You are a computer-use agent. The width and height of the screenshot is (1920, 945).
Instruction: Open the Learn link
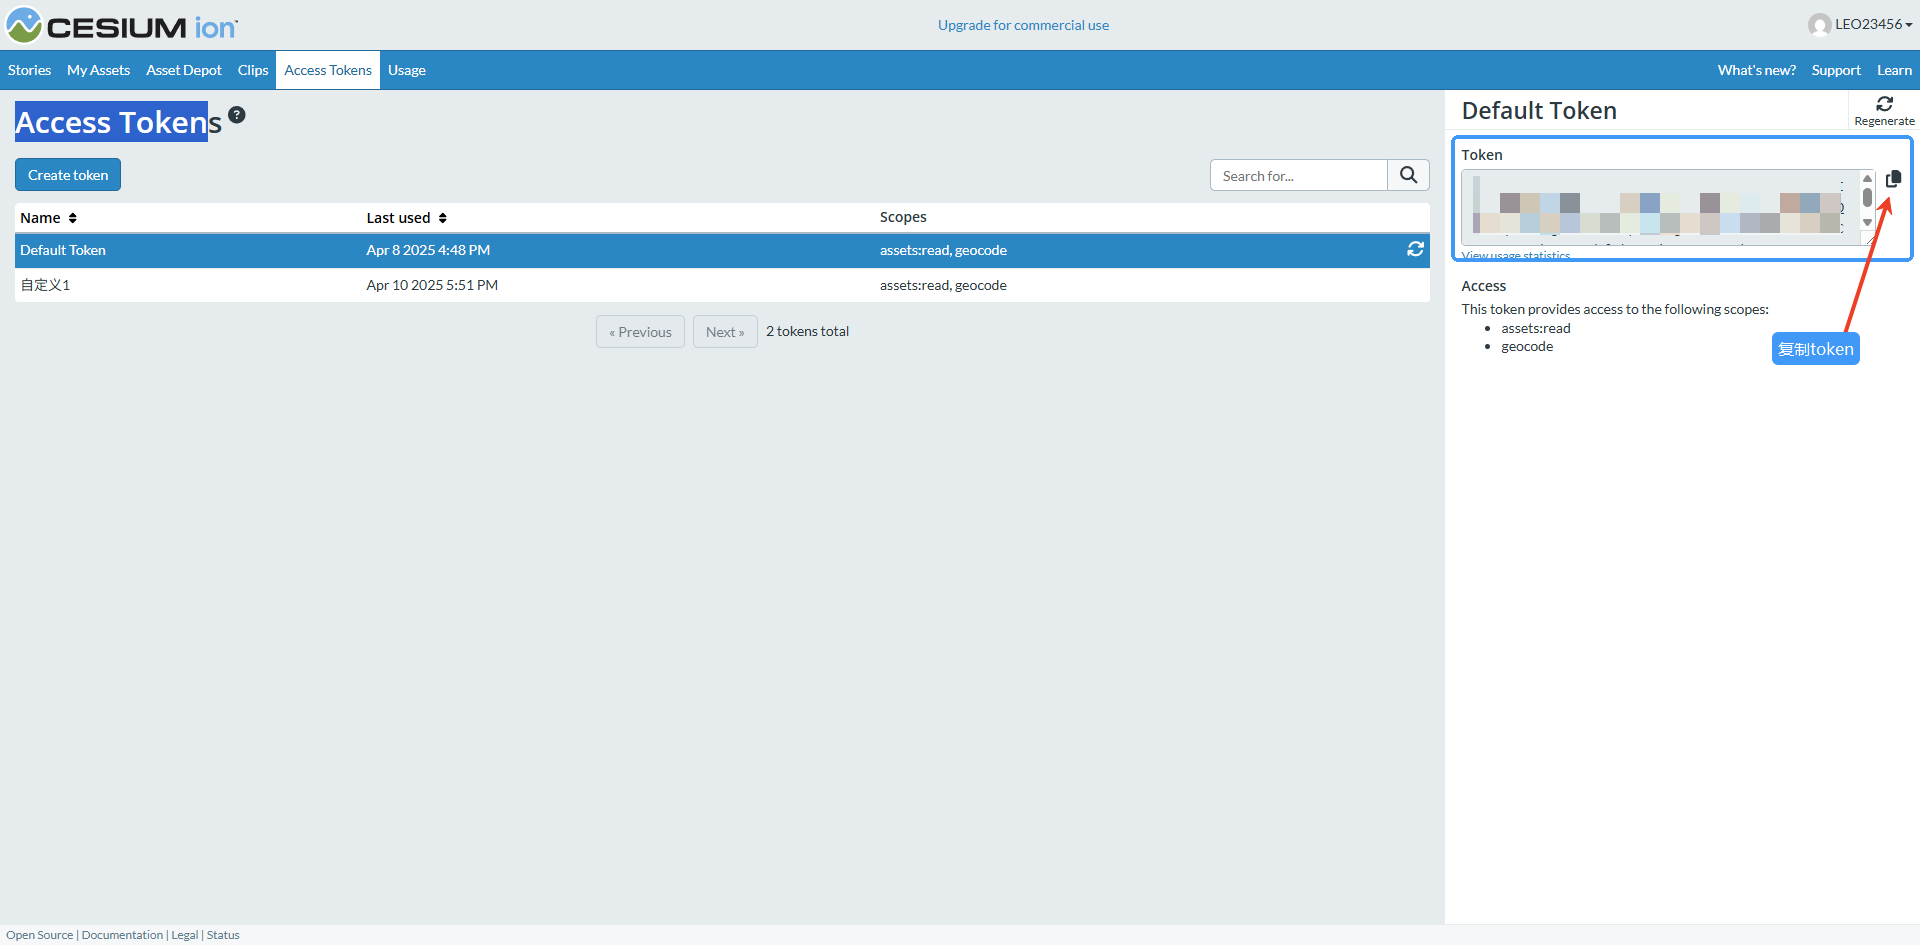pyautogui.click(x=1894, y=70)
